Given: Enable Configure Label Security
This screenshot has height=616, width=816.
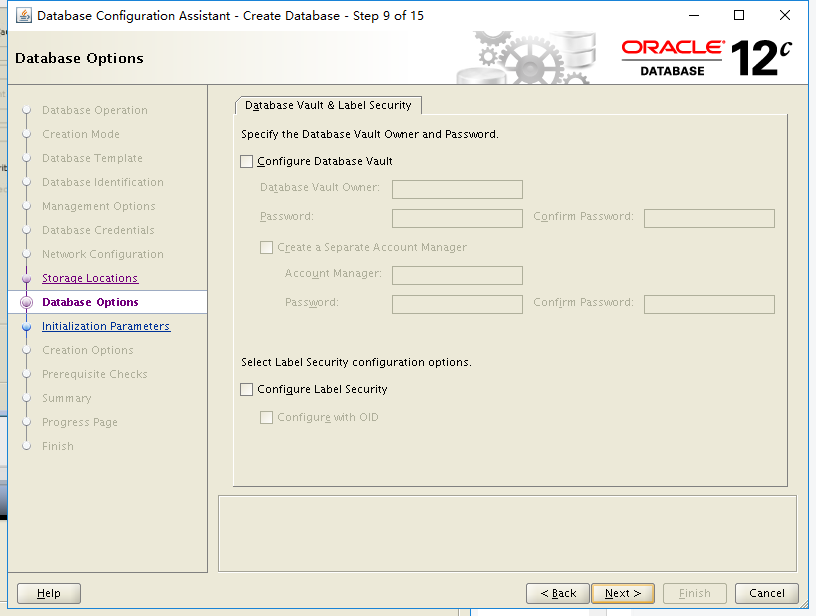Looking at the screenshot, I should (x=246, y=389).
